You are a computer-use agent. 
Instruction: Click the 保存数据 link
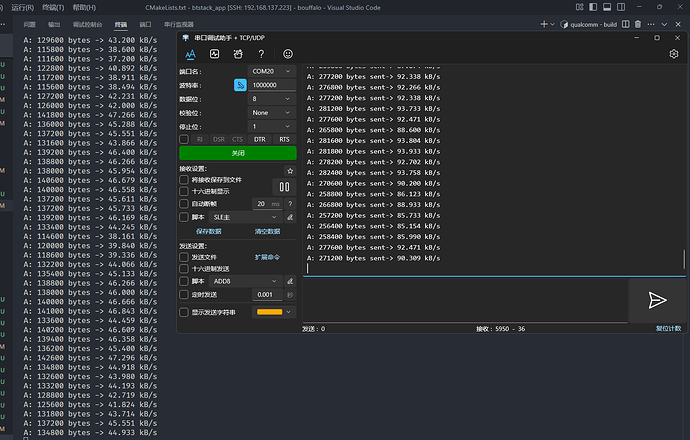pos(209,231)
